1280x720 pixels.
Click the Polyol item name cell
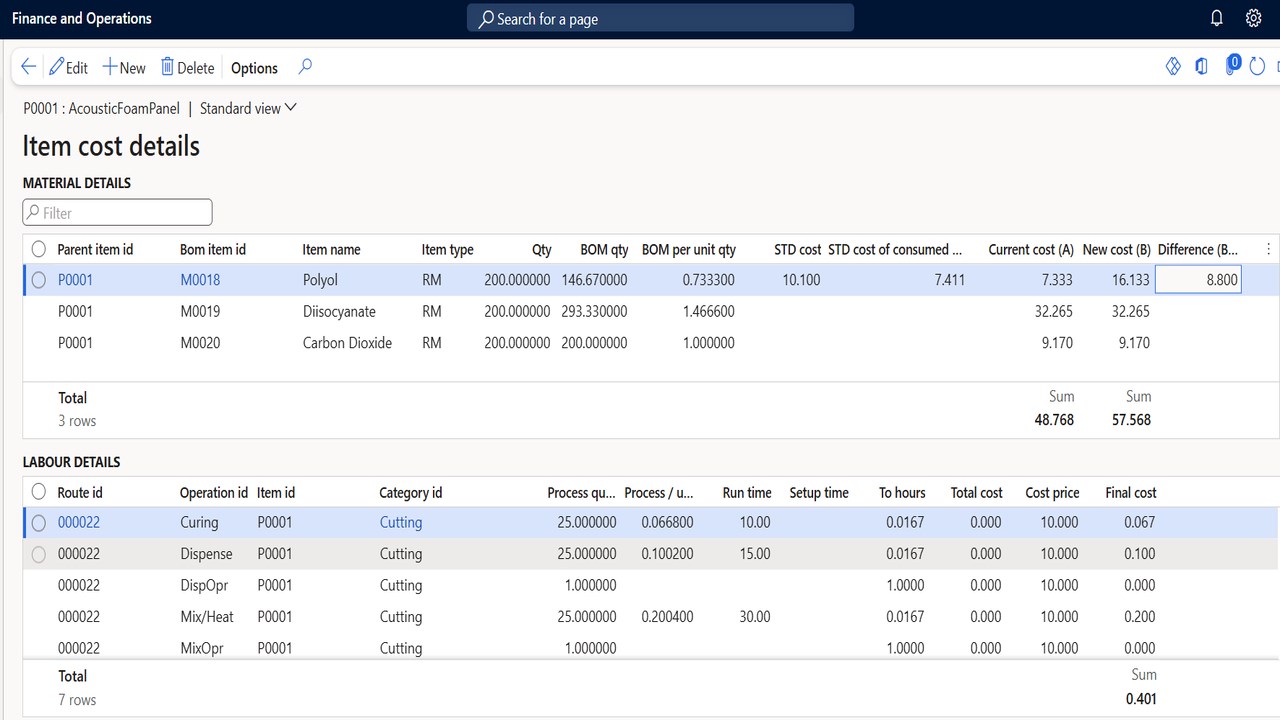click(x=320, y=280)
